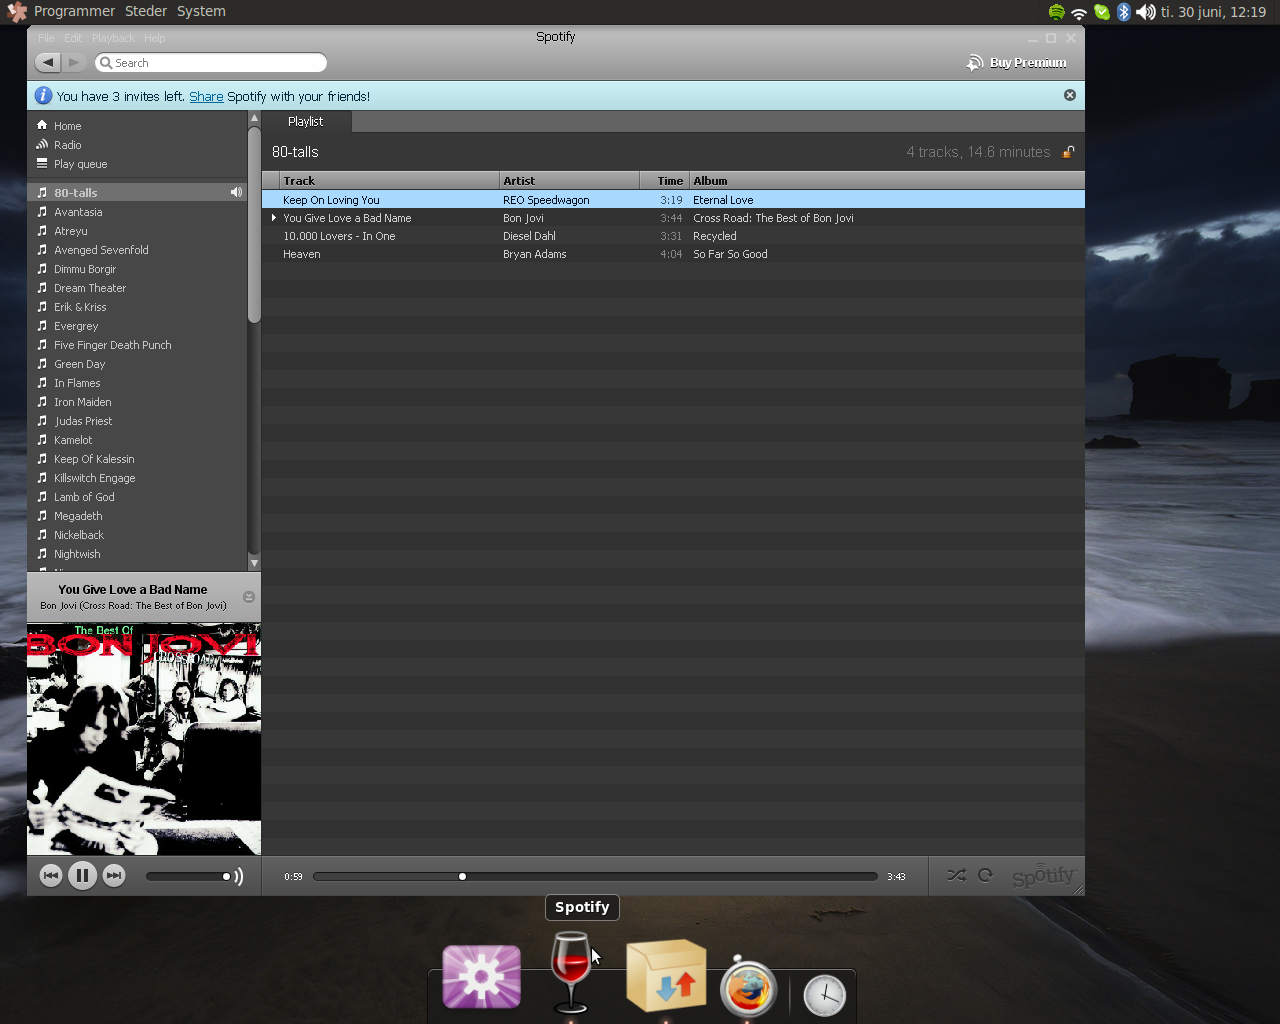Click the Firefox icon in the dock
This screenshot has width=1280, height=1024.
749,988
